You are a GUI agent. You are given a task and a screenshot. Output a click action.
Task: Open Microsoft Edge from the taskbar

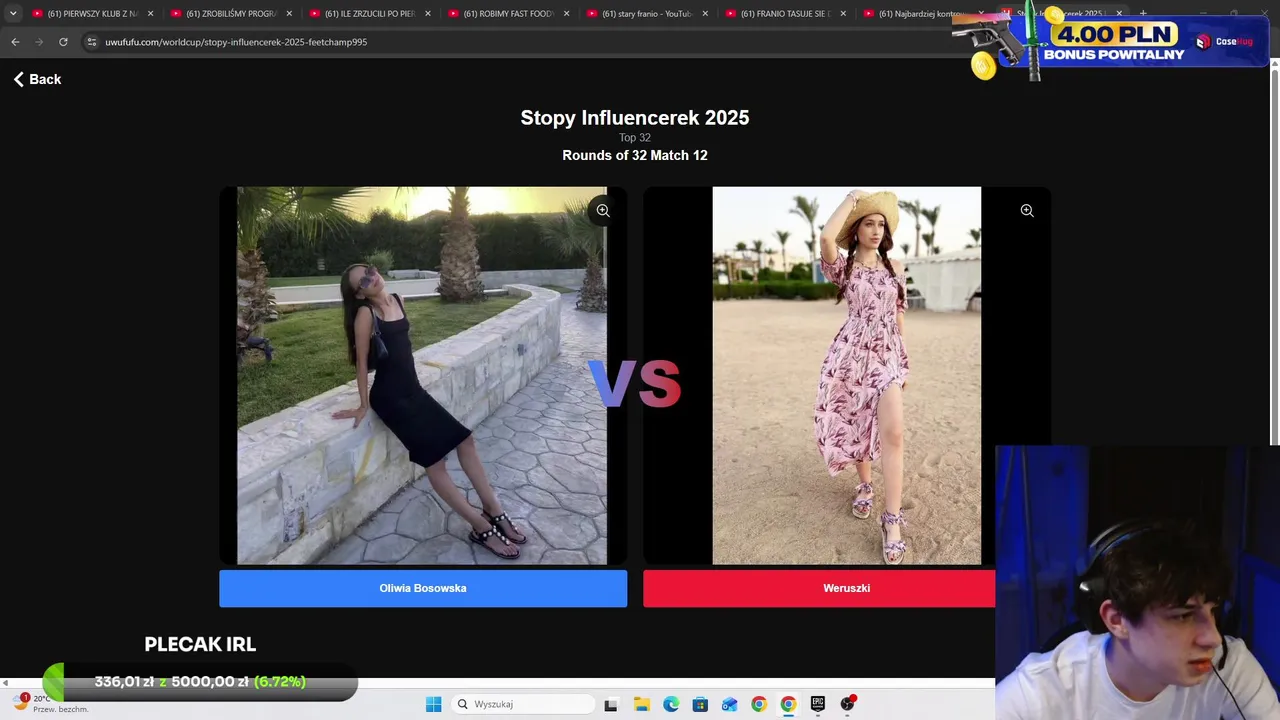coord(671,704)
